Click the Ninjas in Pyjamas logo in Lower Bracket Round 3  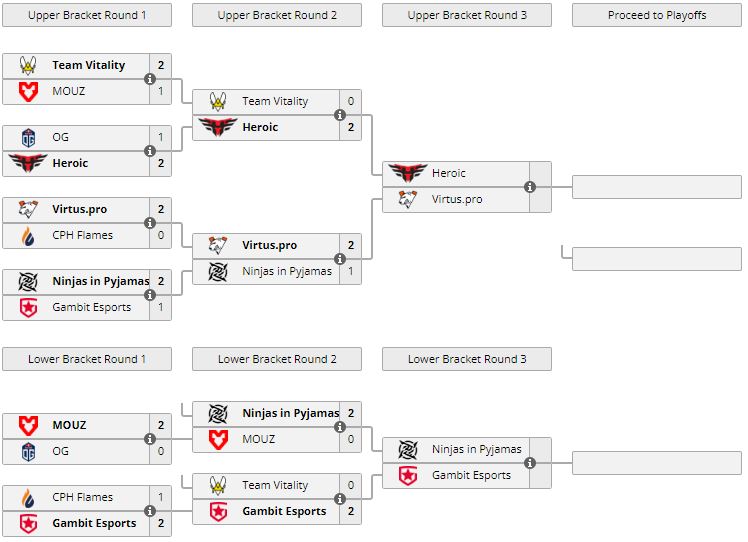pyautogui.click(x=407, y=450)
